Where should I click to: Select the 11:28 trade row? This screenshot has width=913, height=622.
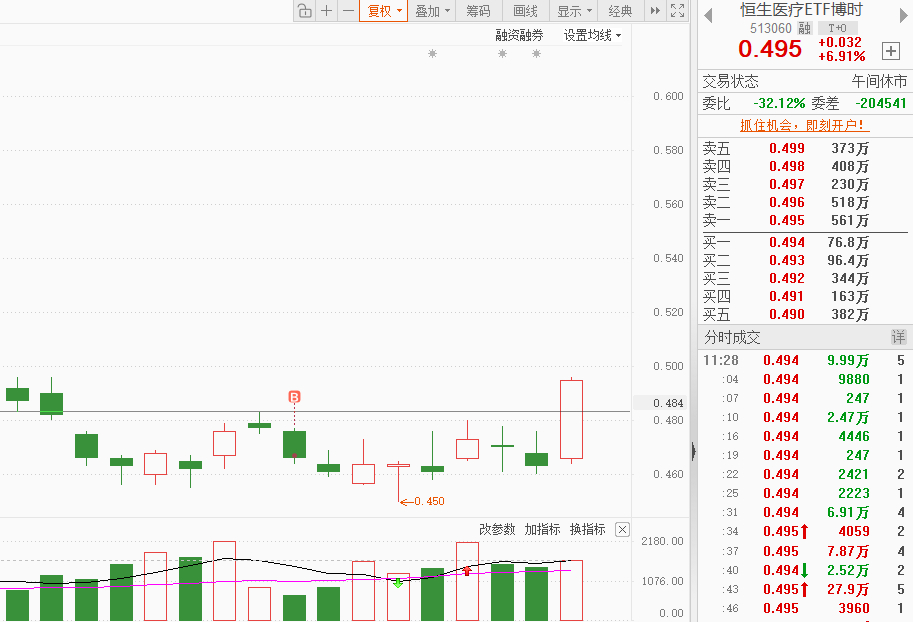coord(804,361)
